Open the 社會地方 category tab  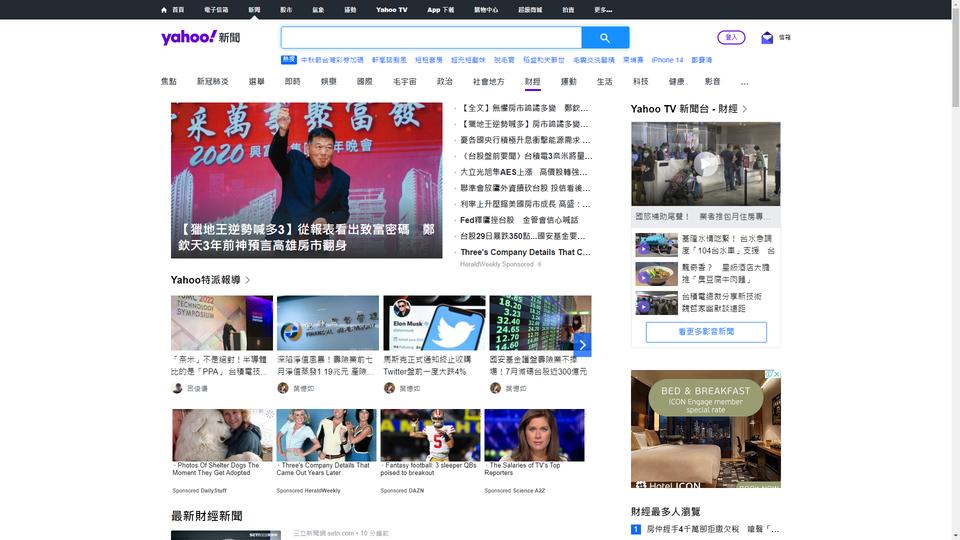(488, 81)
